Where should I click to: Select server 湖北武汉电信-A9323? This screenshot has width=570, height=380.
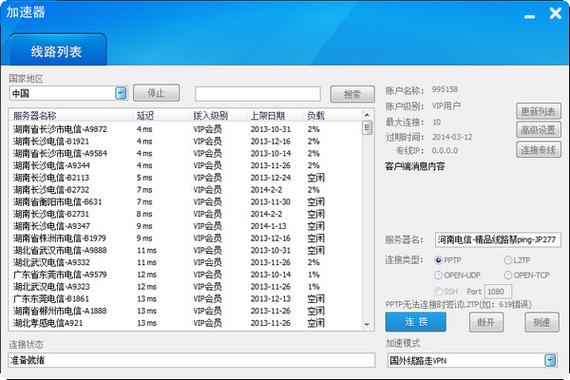click(x=185, y=287)
